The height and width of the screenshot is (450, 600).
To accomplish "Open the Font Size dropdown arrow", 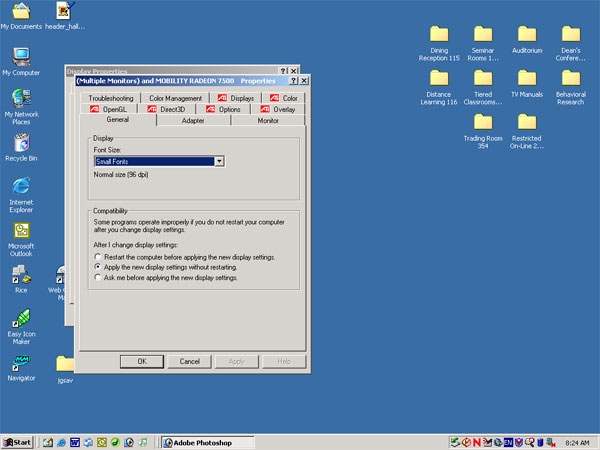I will pyautogui.click(x=219, y=161).
